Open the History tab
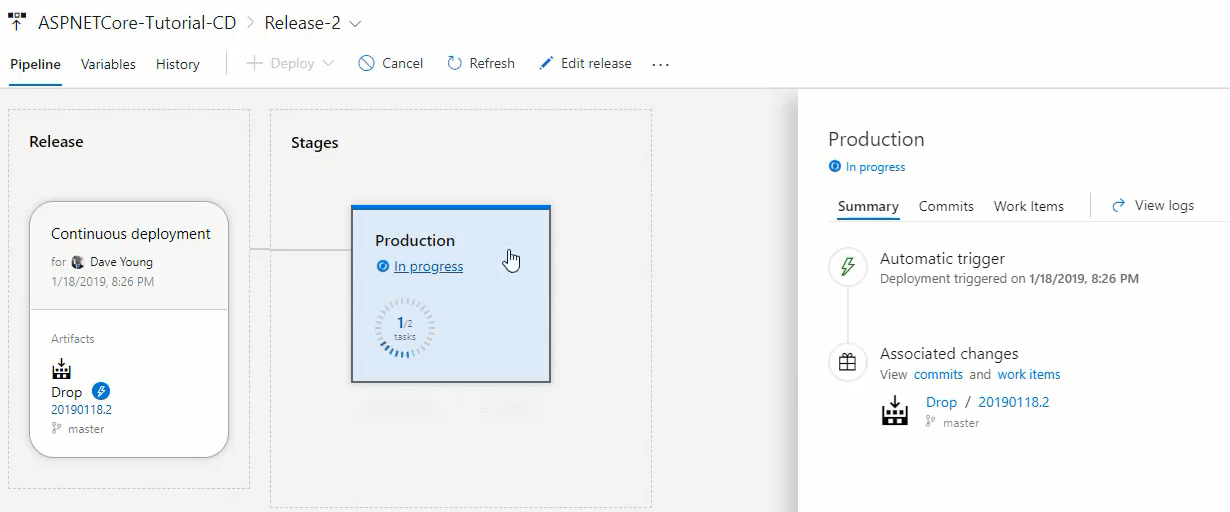The height and width of the screenshot is (512, 1230). (178, 64)
